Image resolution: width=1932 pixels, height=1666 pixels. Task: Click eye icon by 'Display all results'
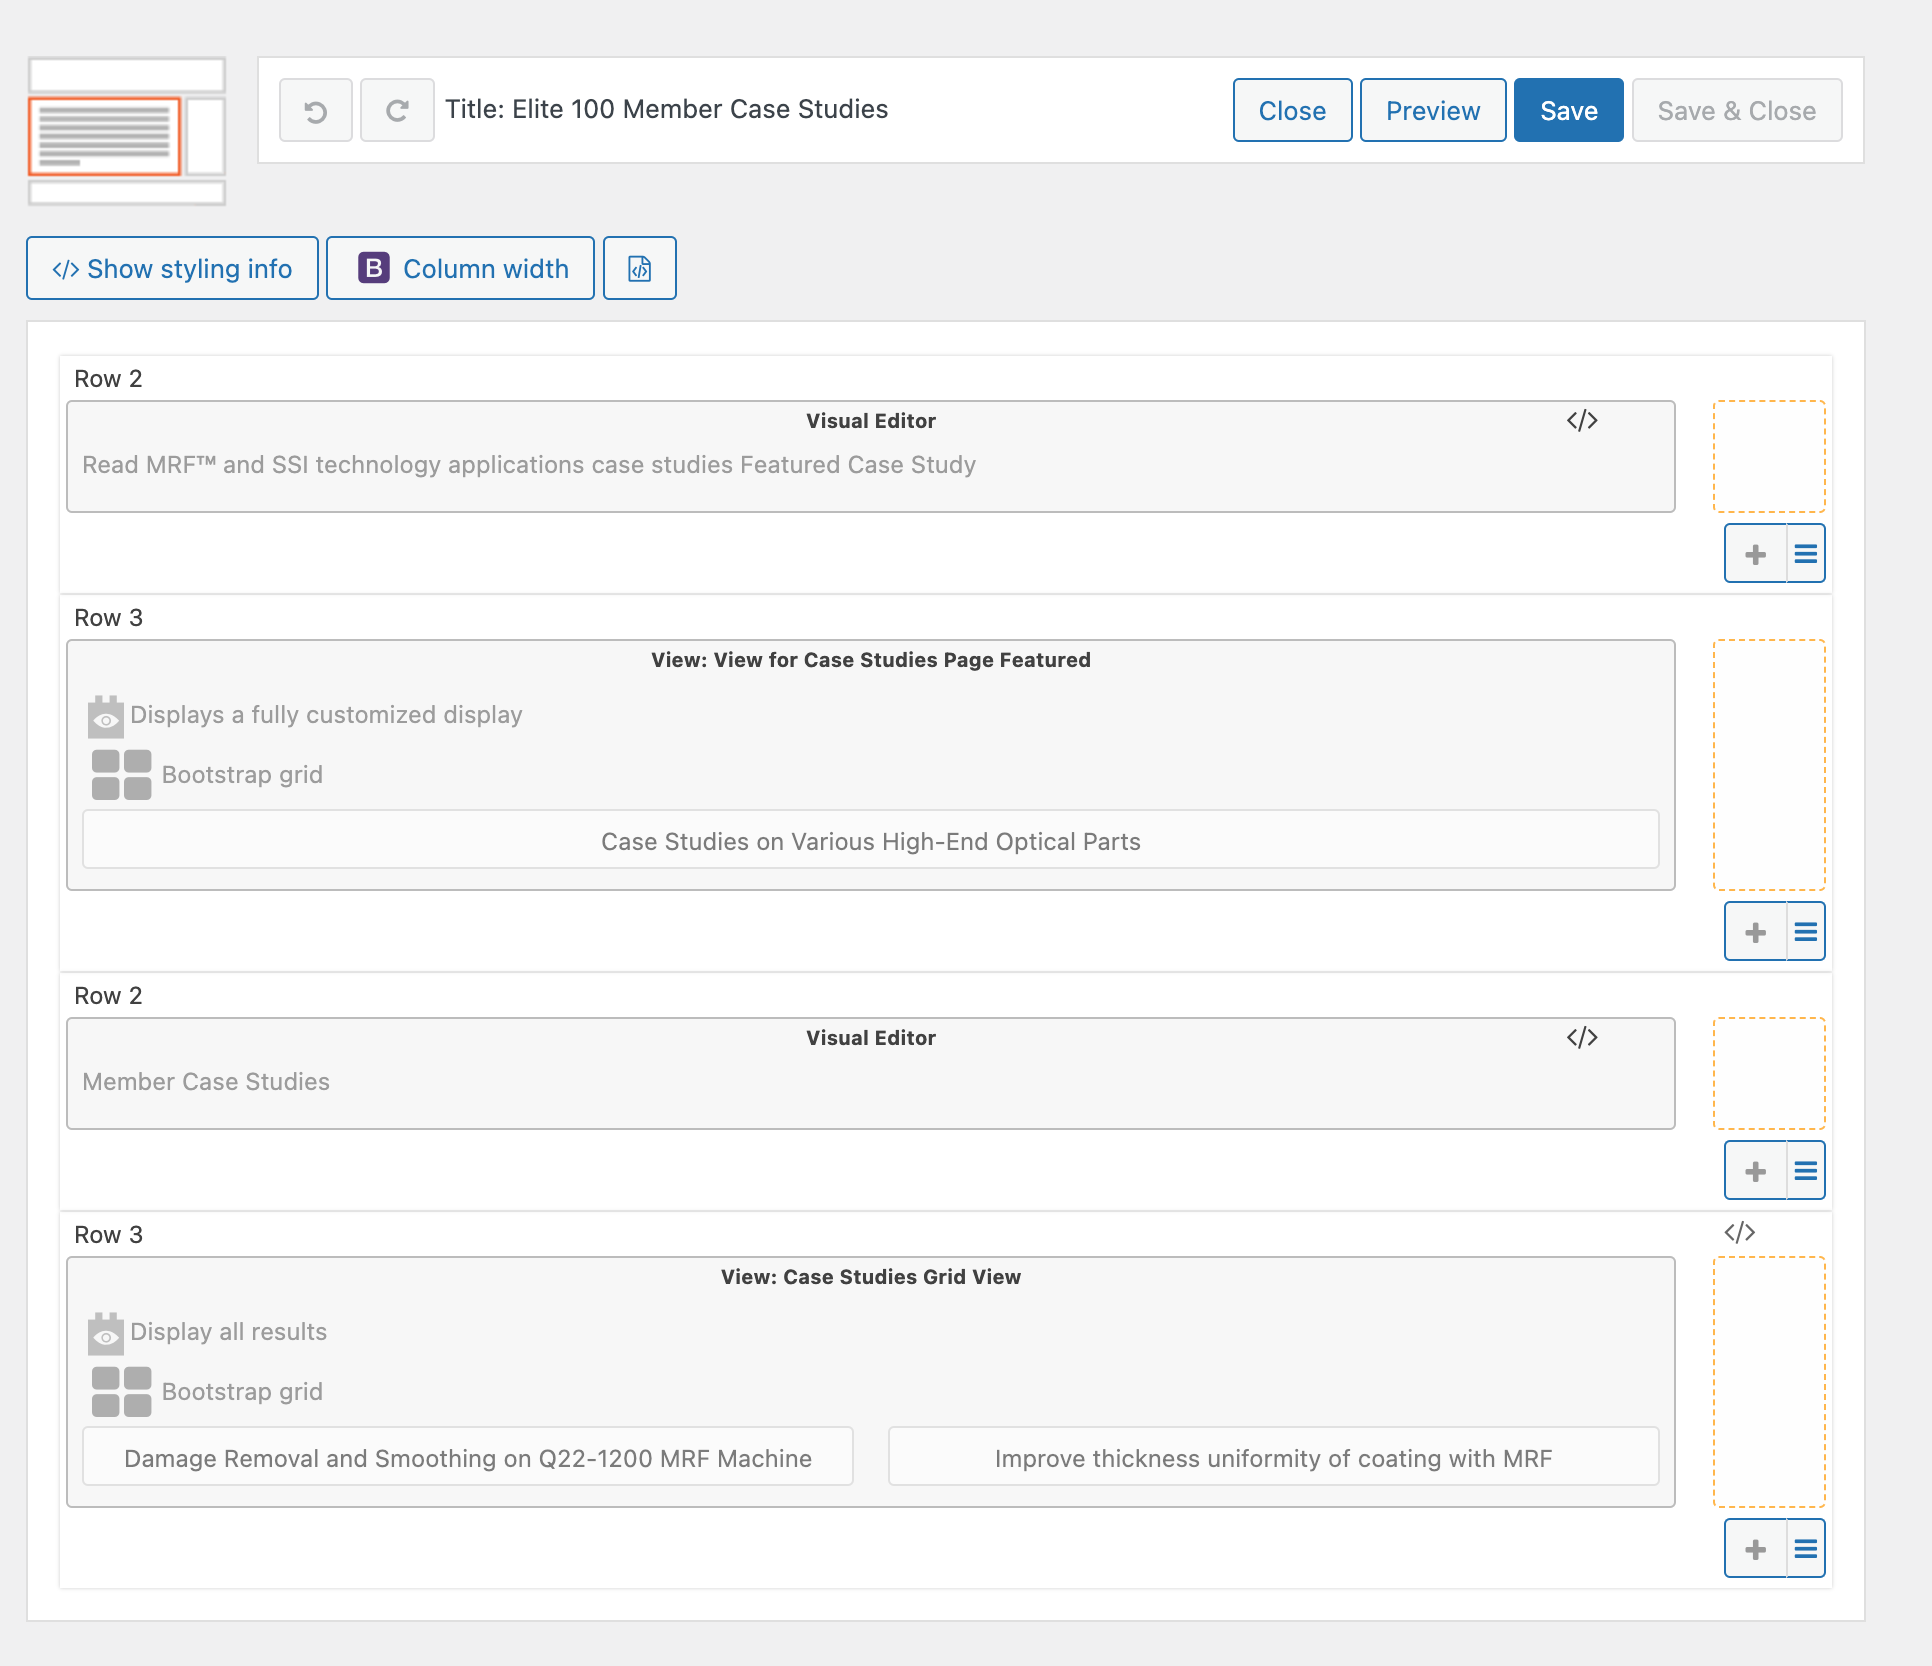106,1333
